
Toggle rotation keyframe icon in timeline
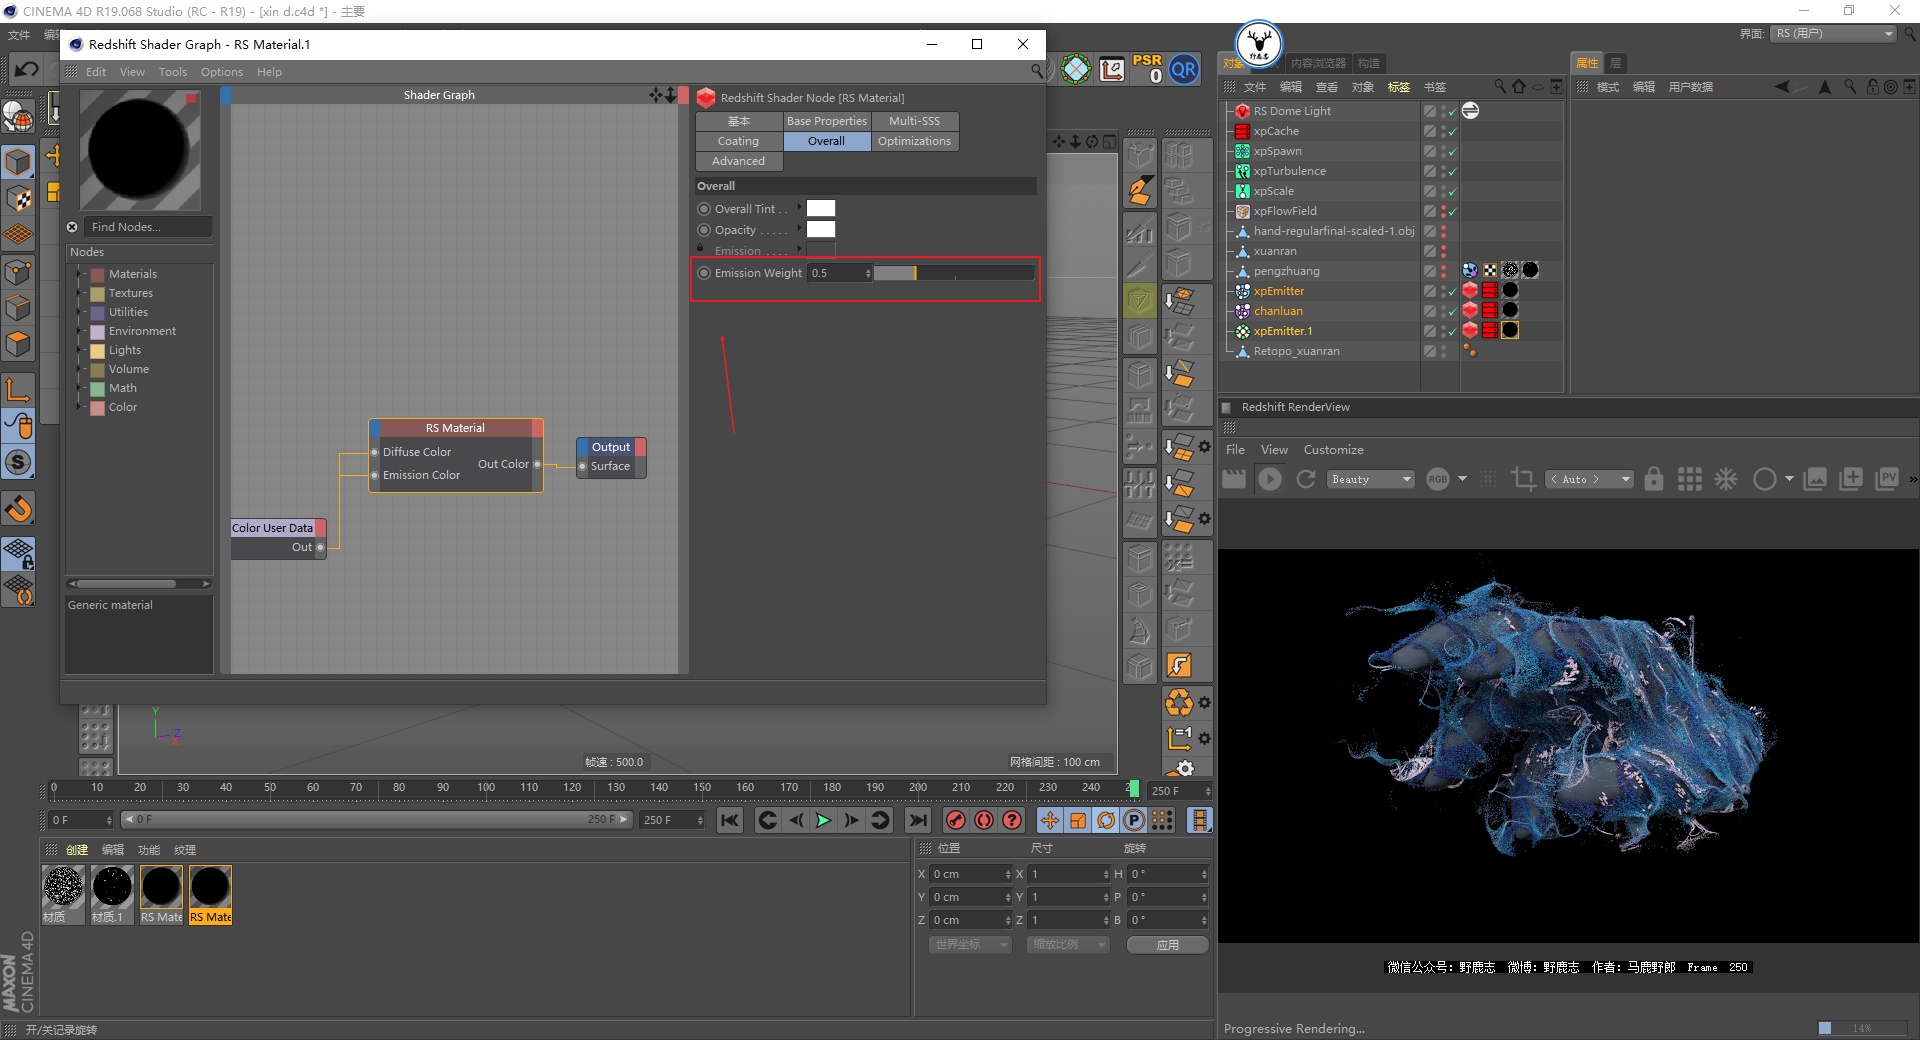pos(1105,820)
